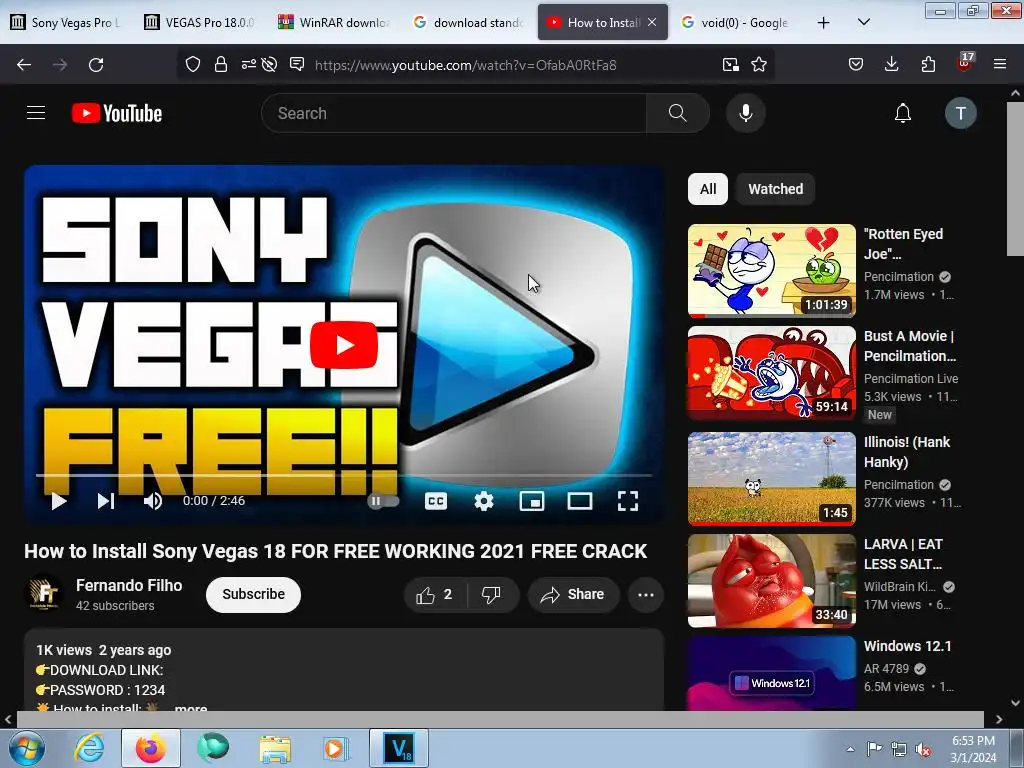Close the How to Install tab
Screen dimensions: 1024x768
coord(652,22)
